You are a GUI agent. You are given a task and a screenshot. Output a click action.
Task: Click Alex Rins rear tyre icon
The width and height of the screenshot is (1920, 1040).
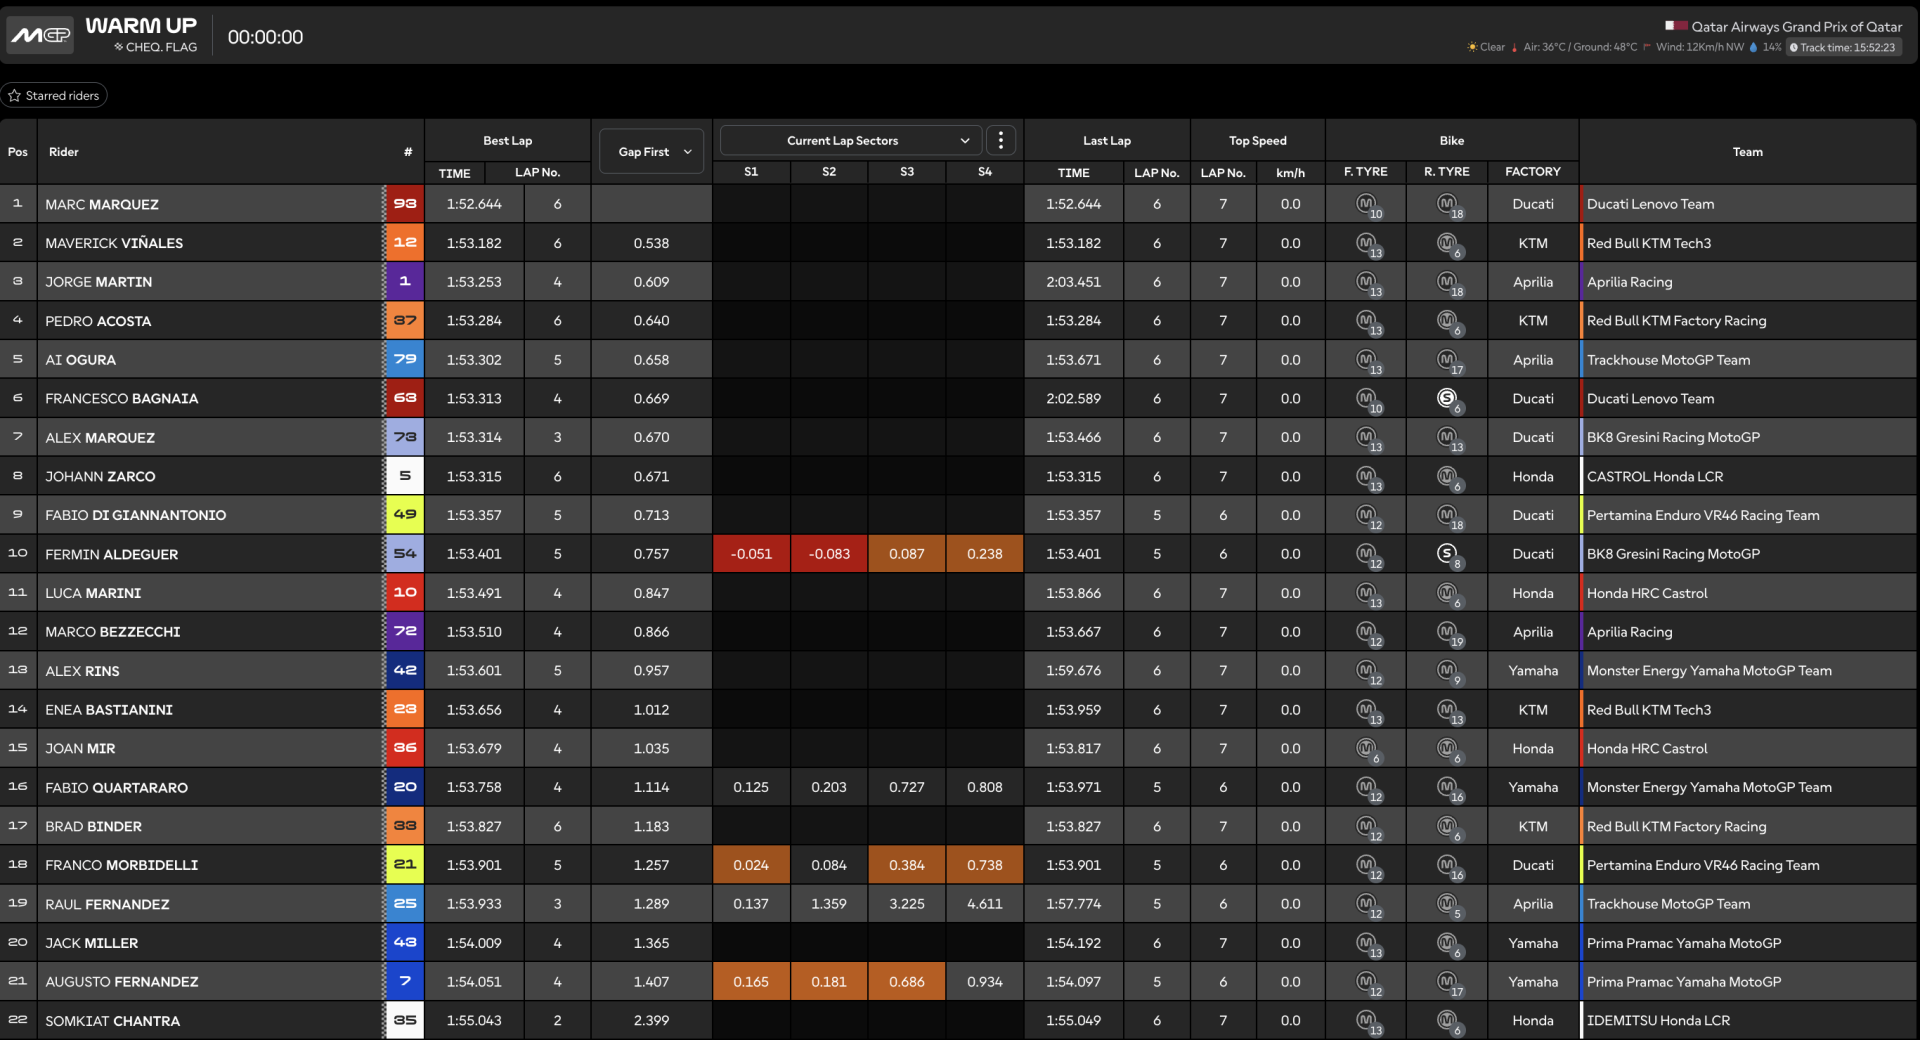click(1449, 672)
